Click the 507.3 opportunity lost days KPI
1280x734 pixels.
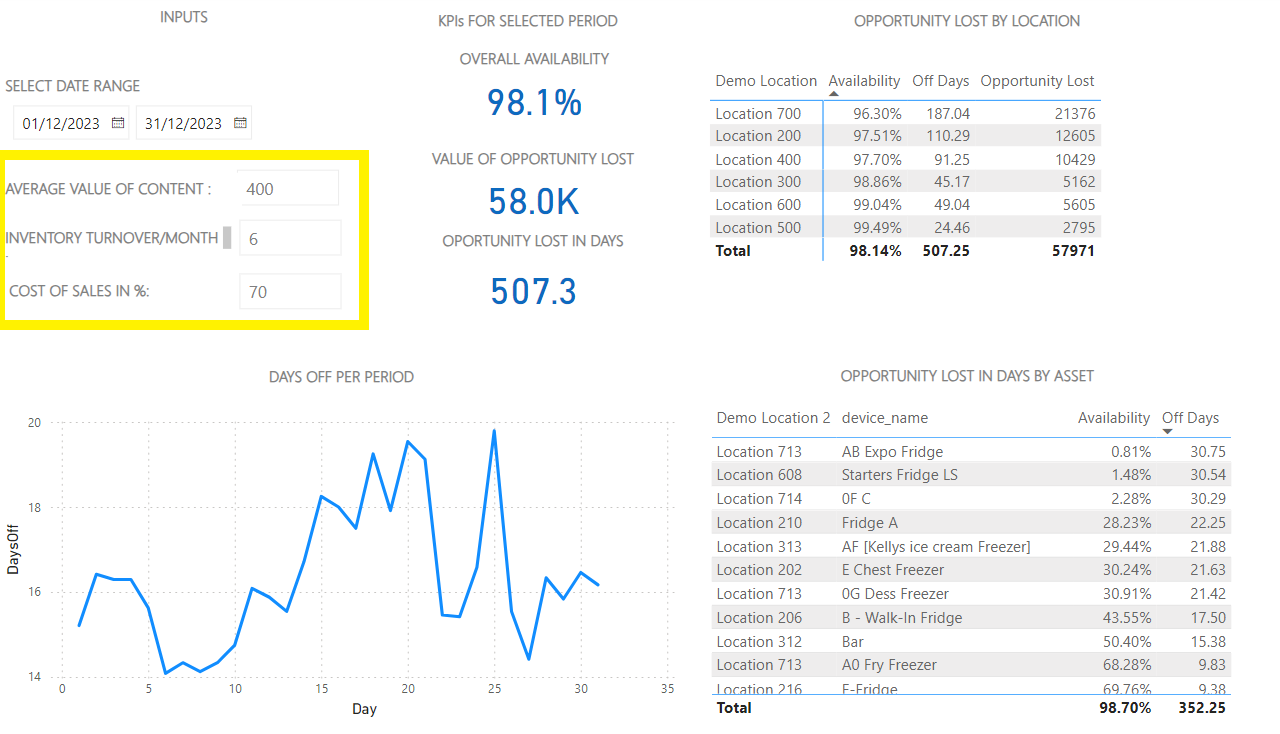click(x=534, y=291)
